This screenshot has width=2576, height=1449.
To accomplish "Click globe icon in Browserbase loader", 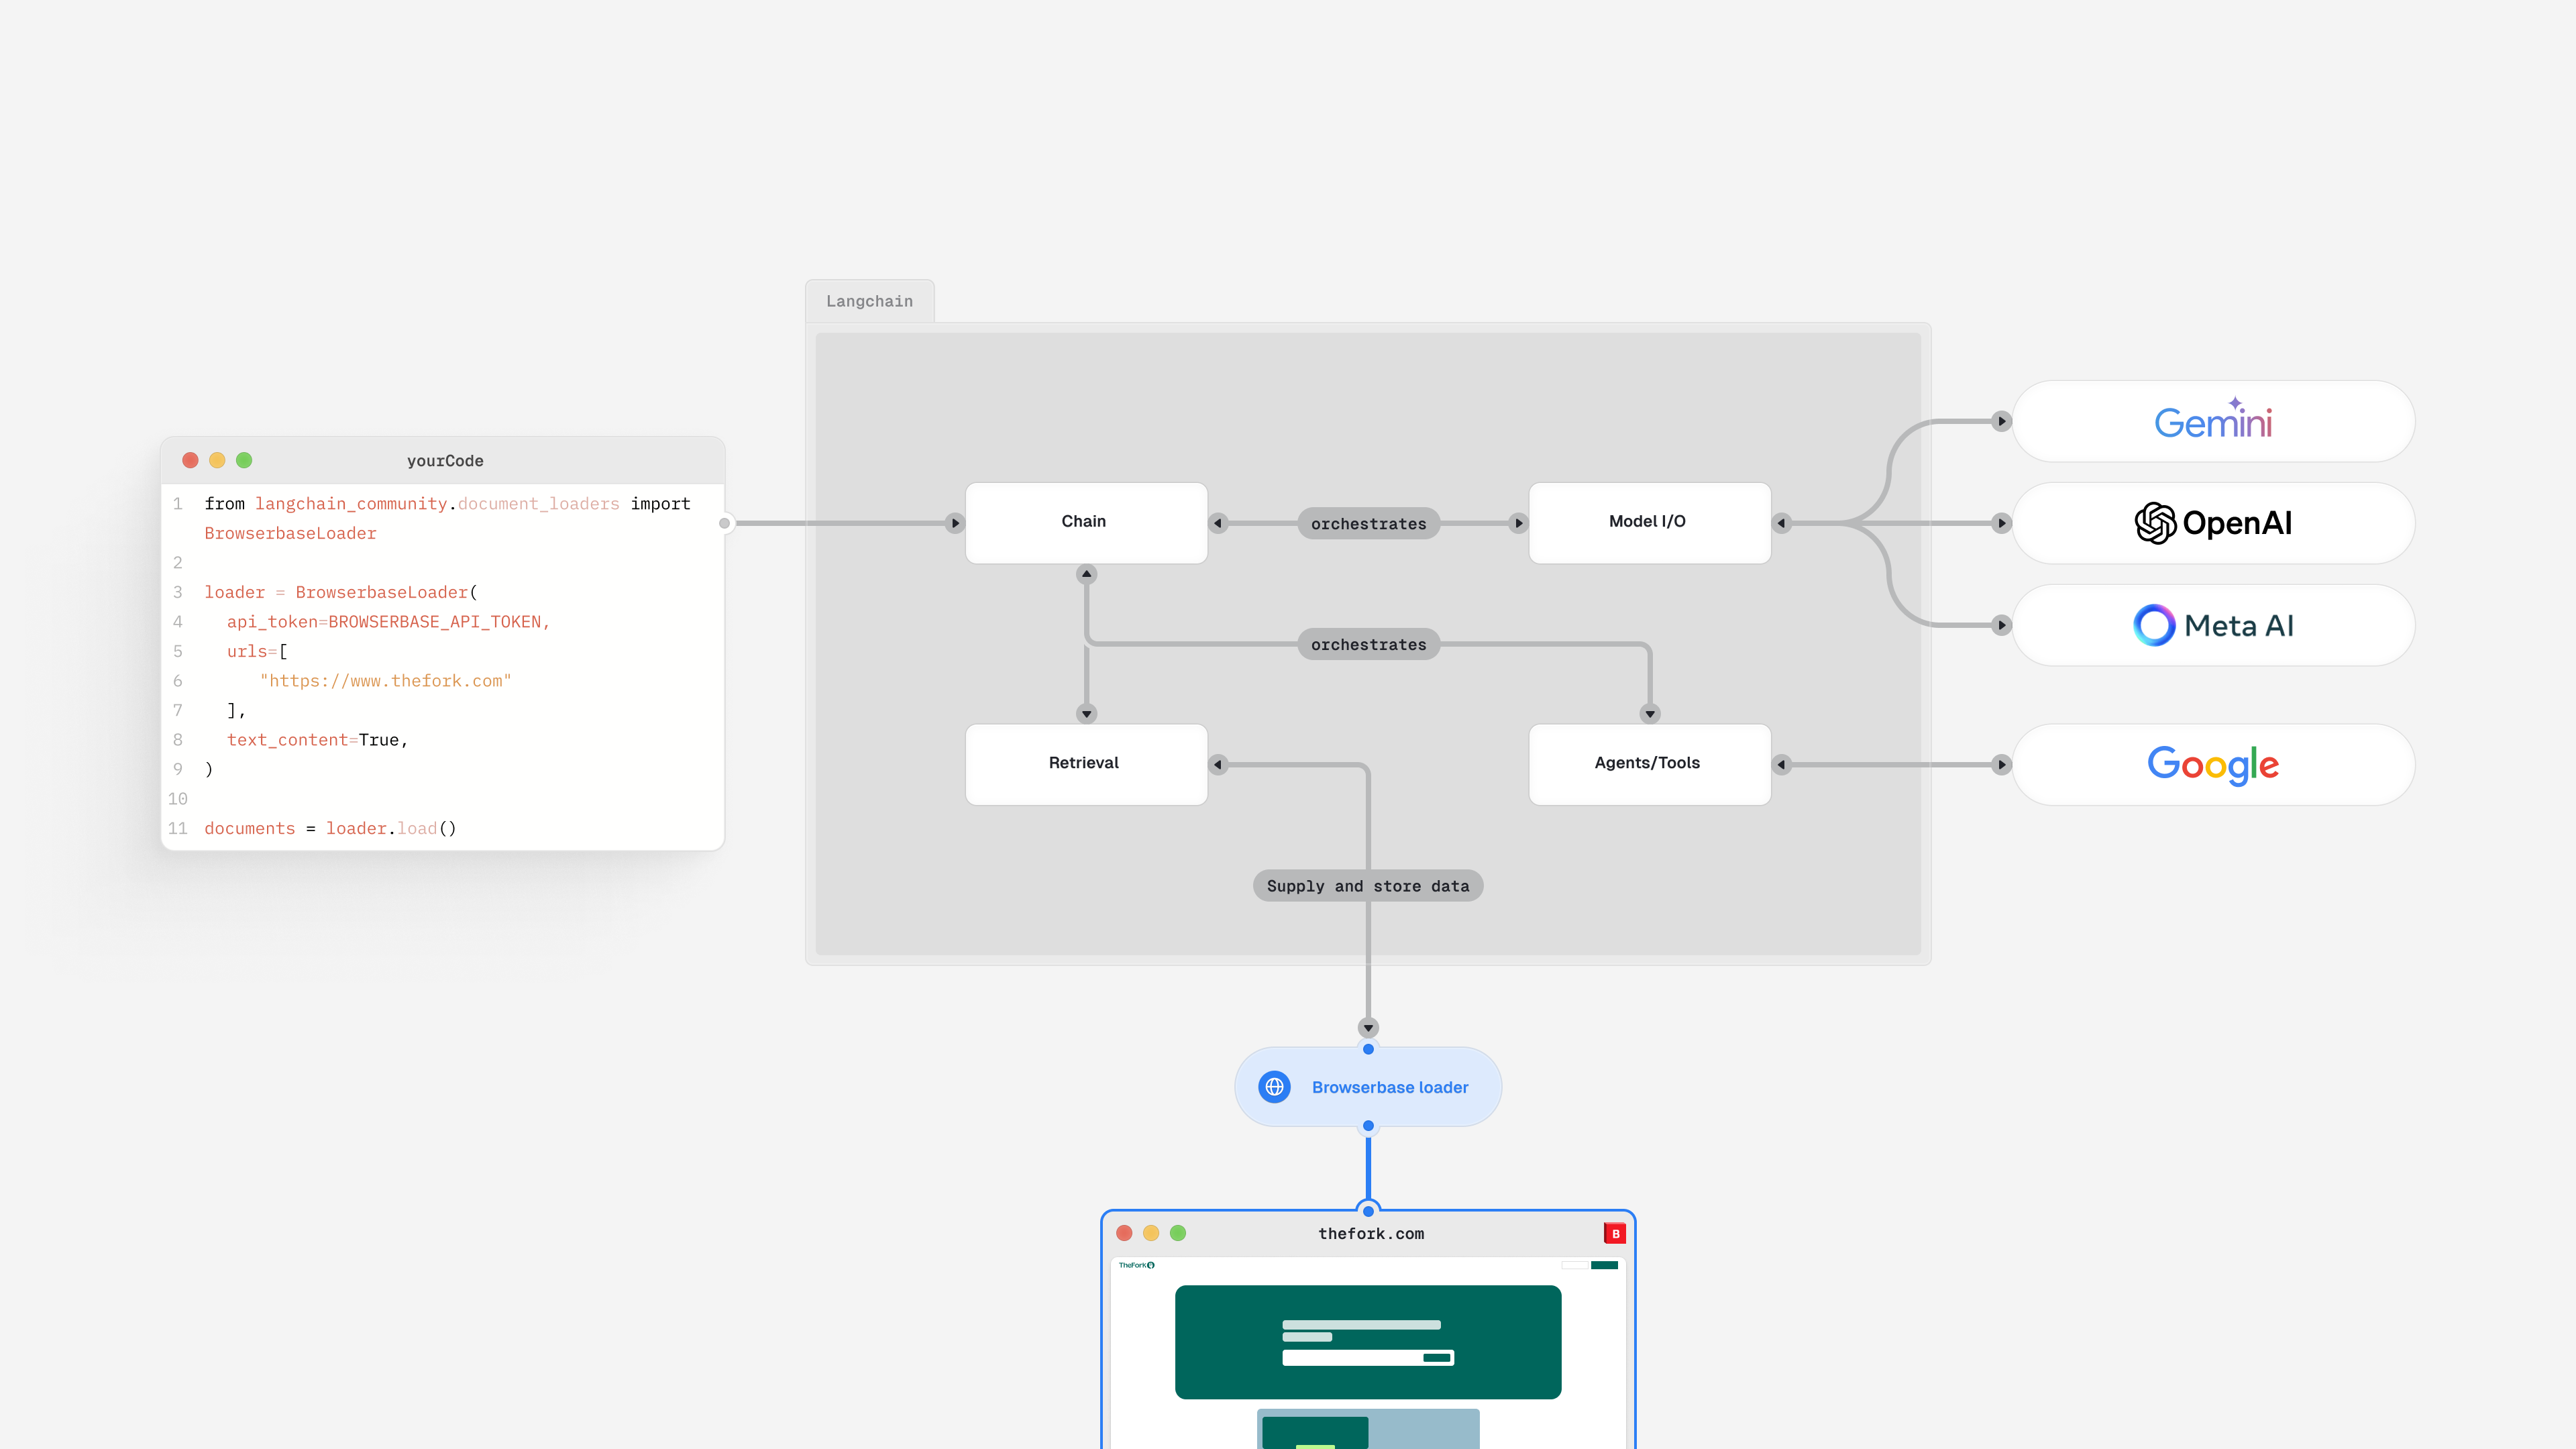I will [x=1274, y=1087].
